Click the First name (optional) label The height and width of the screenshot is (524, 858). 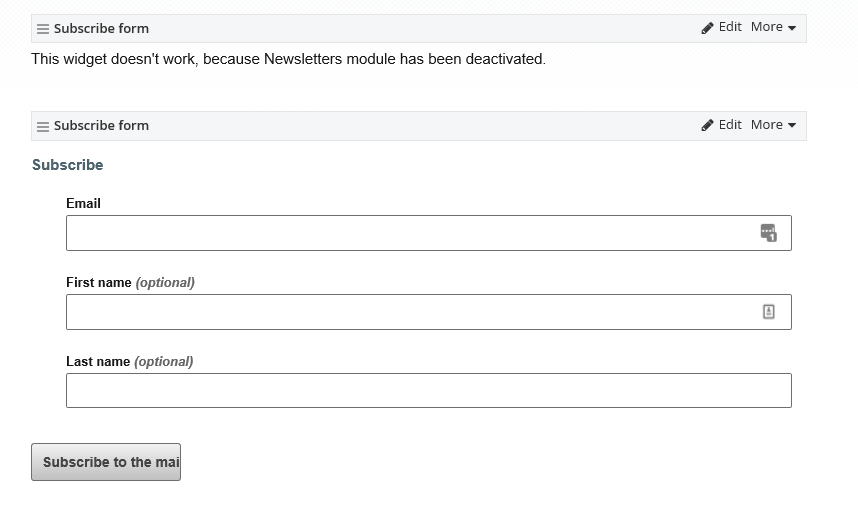click(x=130, y=282)
